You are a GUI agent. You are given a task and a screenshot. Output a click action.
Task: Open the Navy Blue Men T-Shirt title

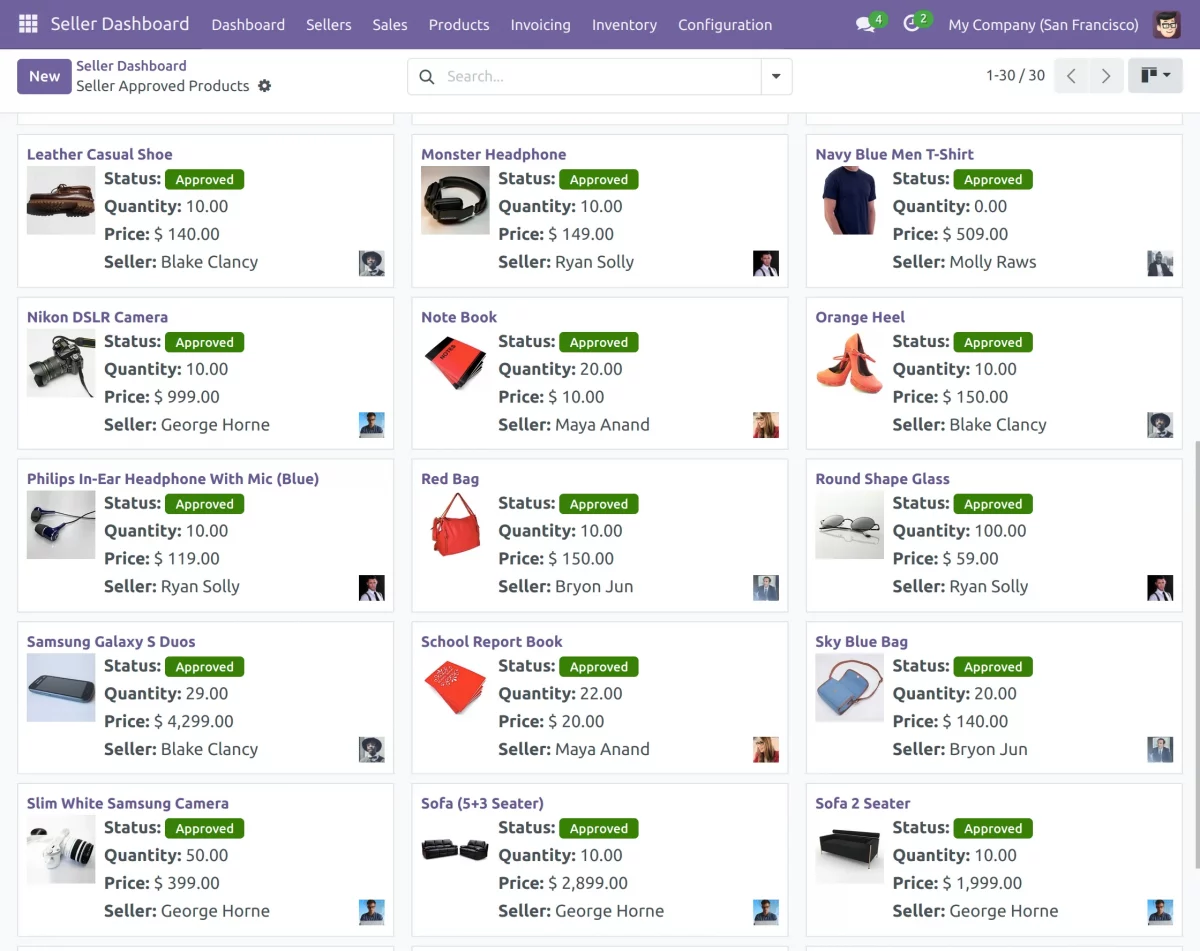tap(894, 154)
